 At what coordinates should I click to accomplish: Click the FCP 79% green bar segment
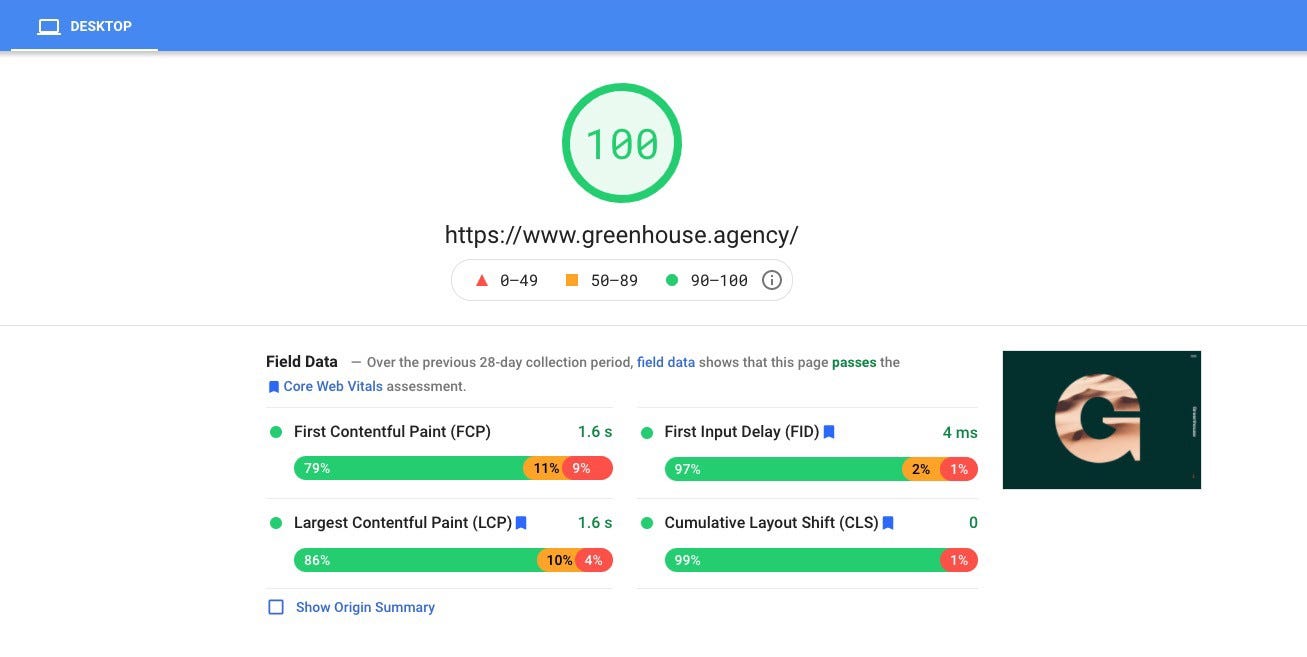click(409, 468)
